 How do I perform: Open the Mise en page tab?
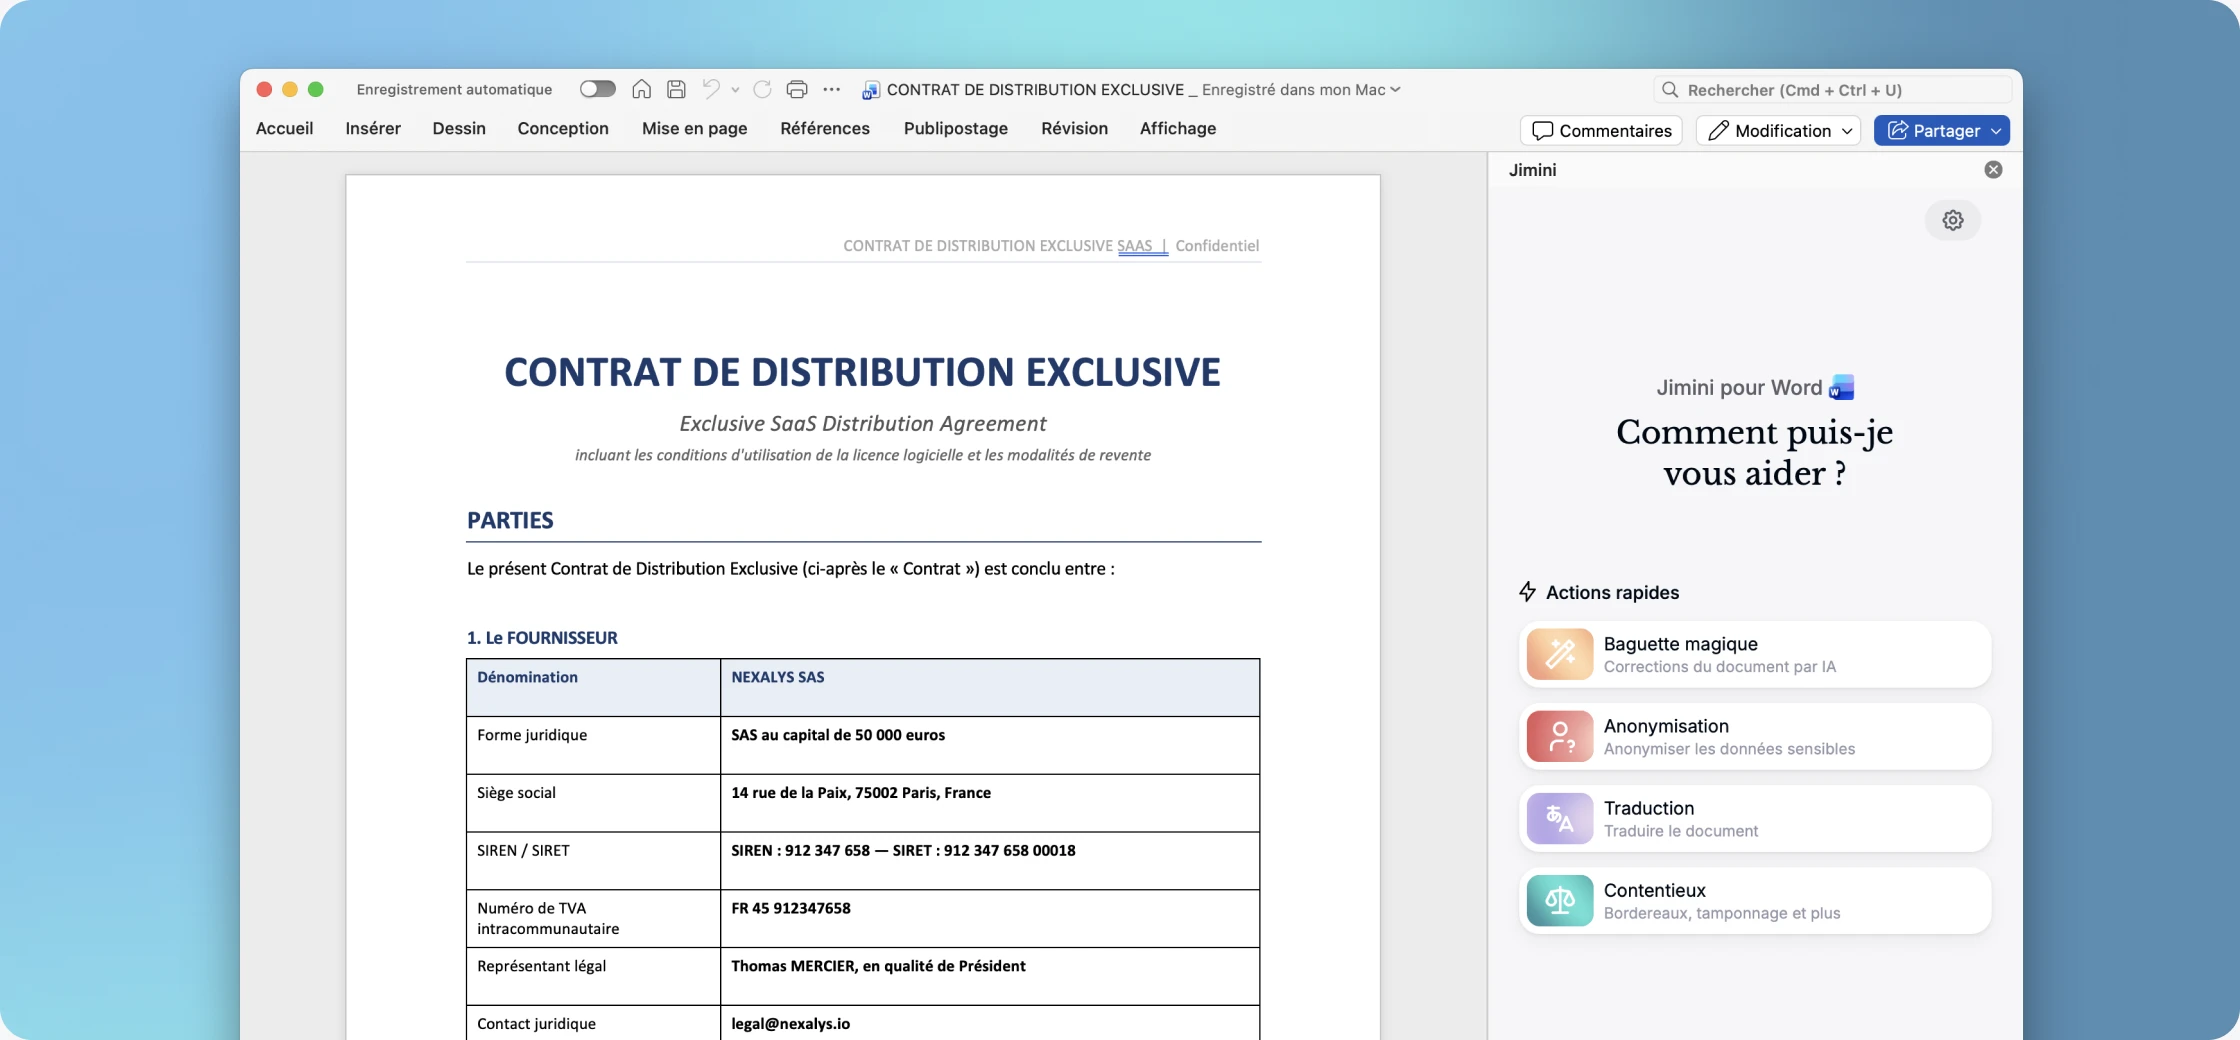695,128
